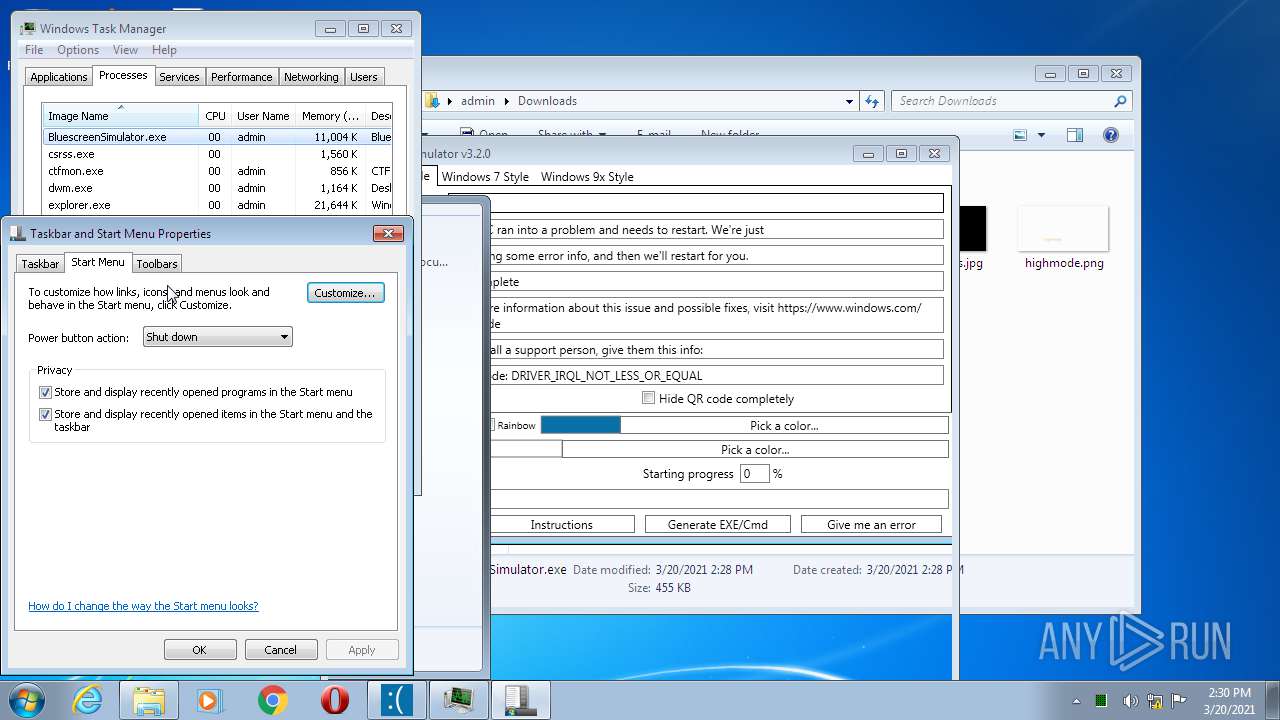Image resolution: width=1280 pixels, height=720 pixels.
Task: Select explorer.exe process row
Action: (x=219, y=205)
